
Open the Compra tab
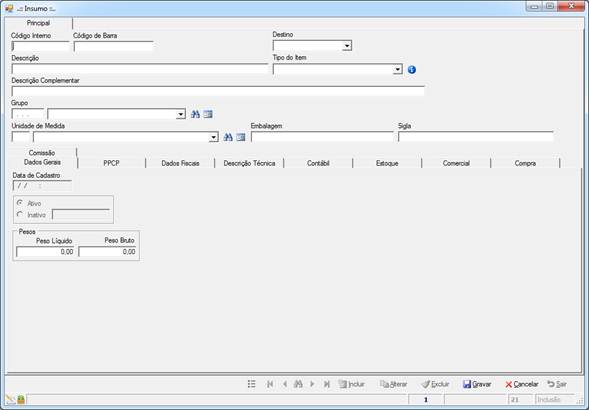point(525,163)
